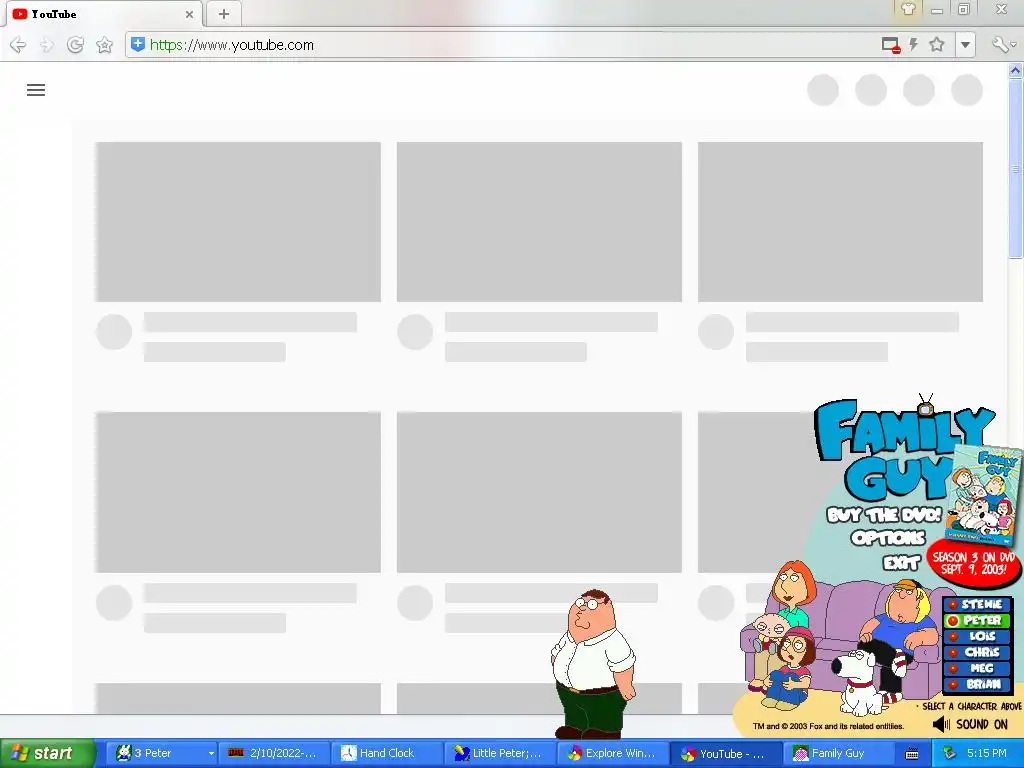
Task: Click Exit in Family Guy panel
Action: [902, 562]
